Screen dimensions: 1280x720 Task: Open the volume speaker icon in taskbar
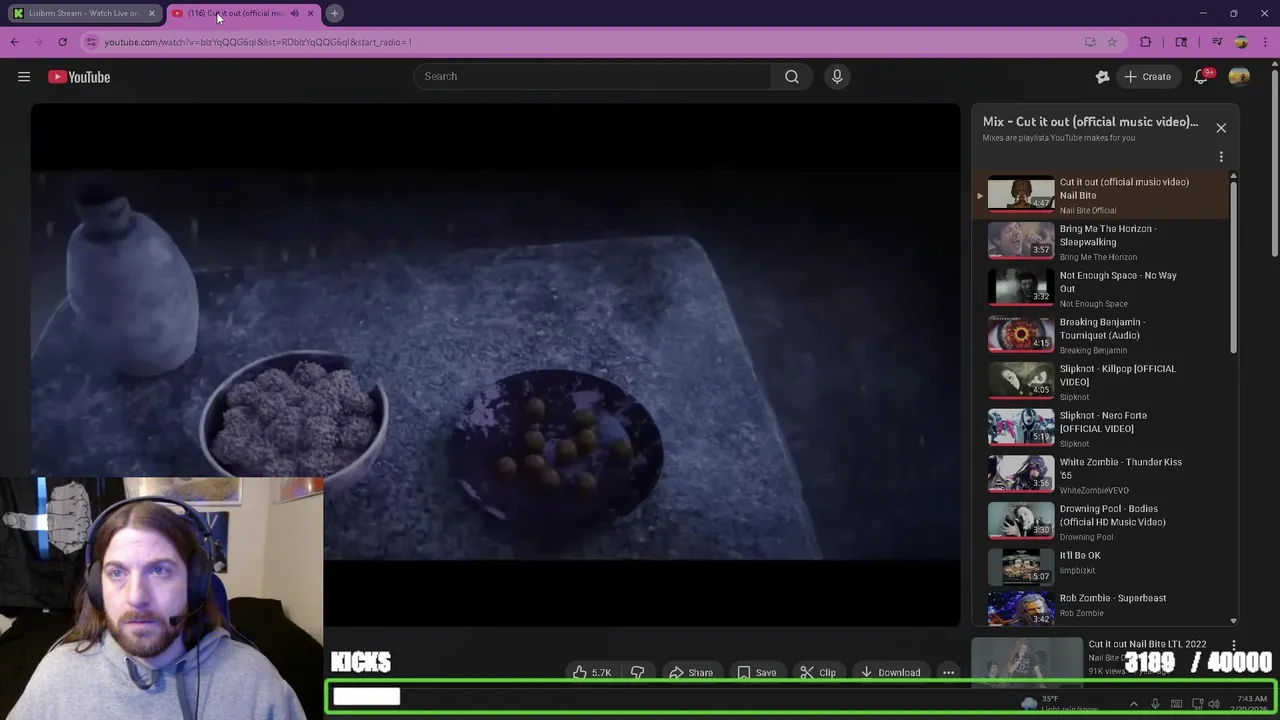coord(1214,704)
